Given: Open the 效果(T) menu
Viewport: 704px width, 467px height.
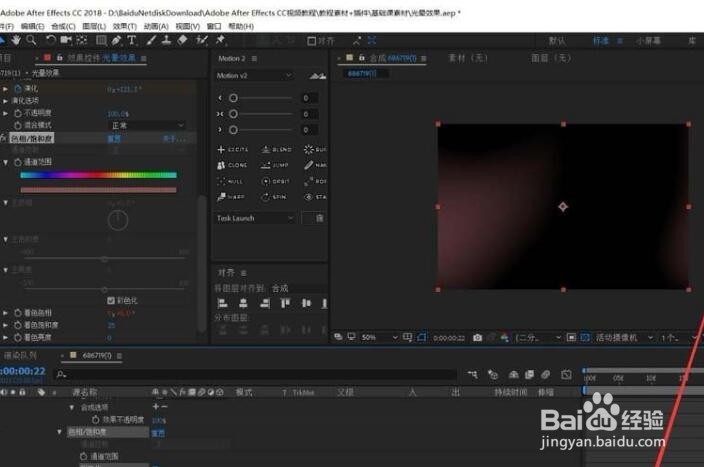Looking at the screenshot, I should pos(124,26).
